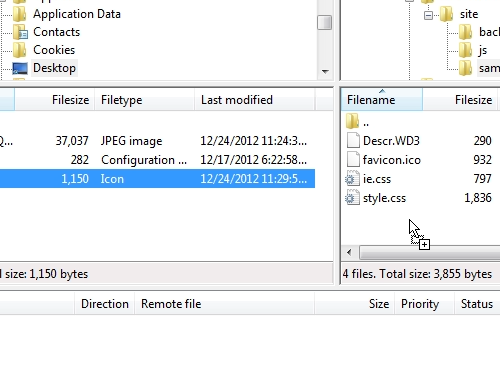Select Application Data folder

[x=77, y=14]
